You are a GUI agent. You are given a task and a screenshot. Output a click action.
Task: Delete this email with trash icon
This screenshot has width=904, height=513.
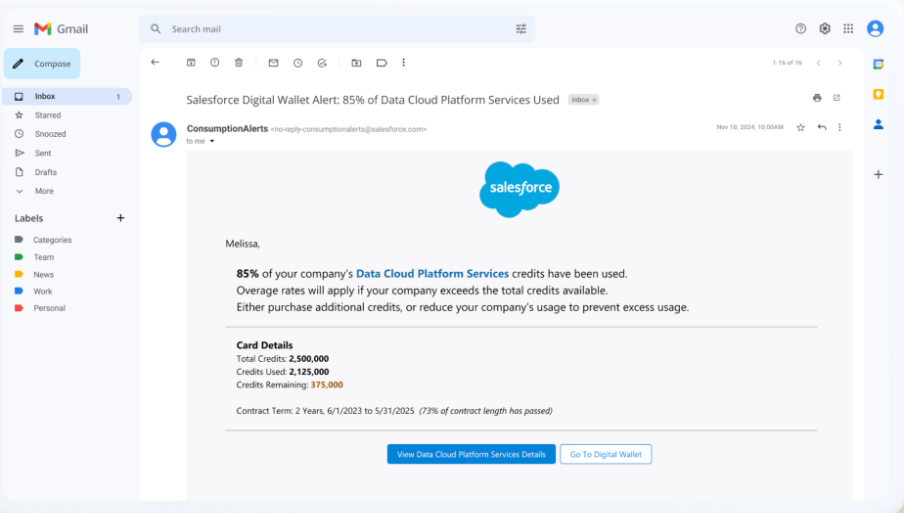coord(239,62)
